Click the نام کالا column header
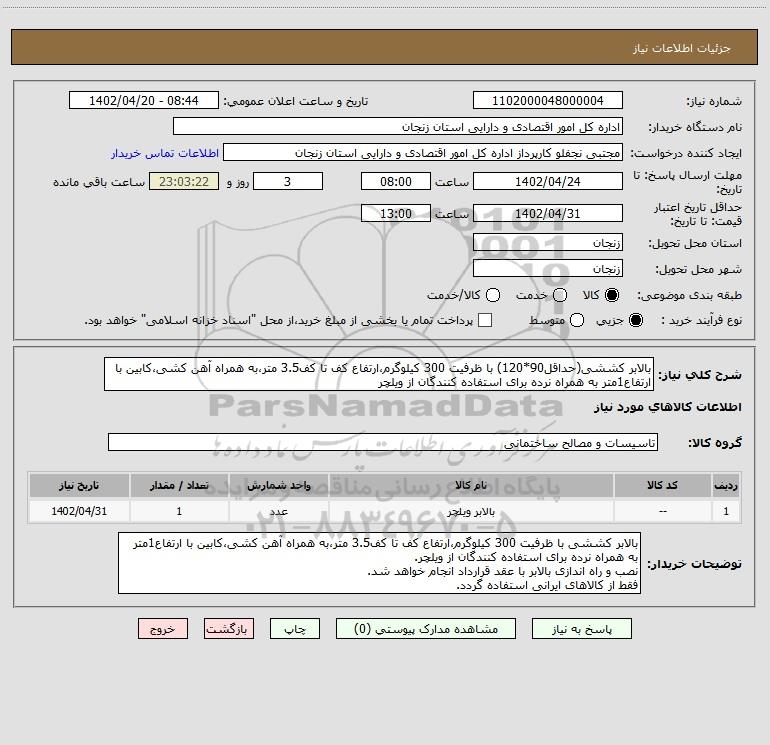 click(x=471, y=486)
